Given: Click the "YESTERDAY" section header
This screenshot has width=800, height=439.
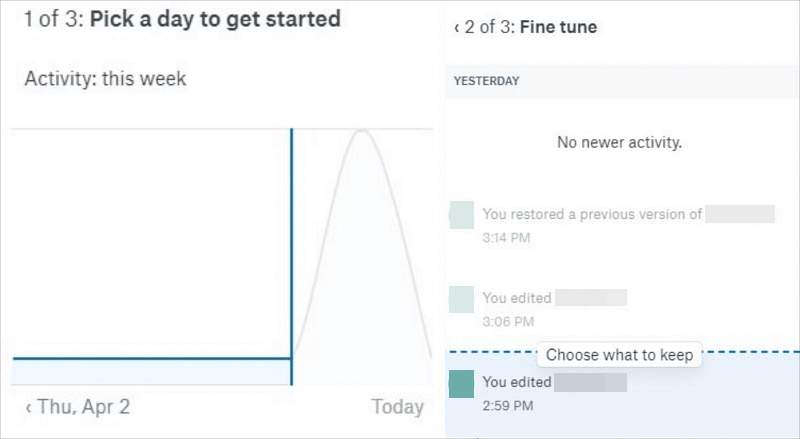Looking at the screenshot, I should [x=486, y=81].
